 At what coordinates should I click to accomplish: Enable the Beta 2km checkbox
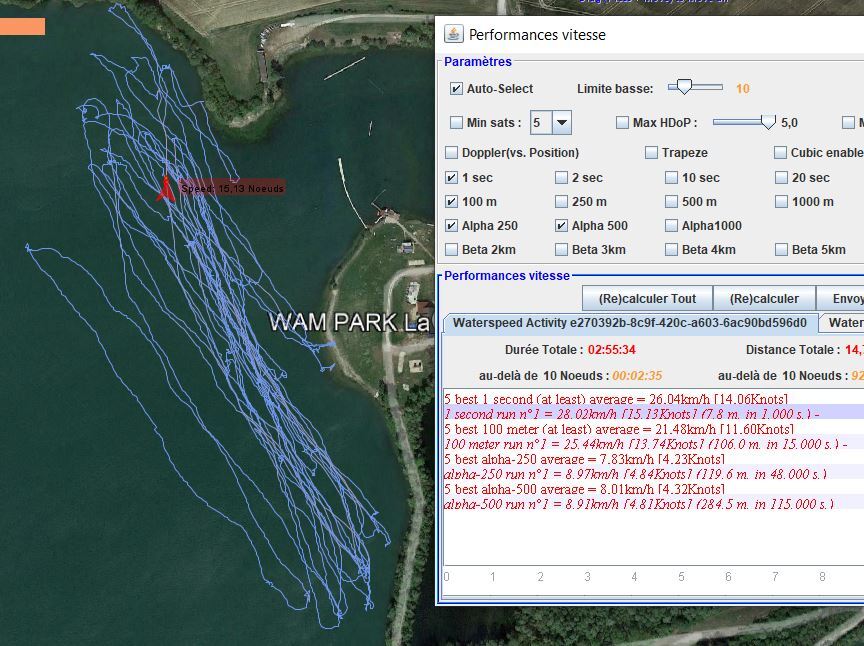(452, 250)
